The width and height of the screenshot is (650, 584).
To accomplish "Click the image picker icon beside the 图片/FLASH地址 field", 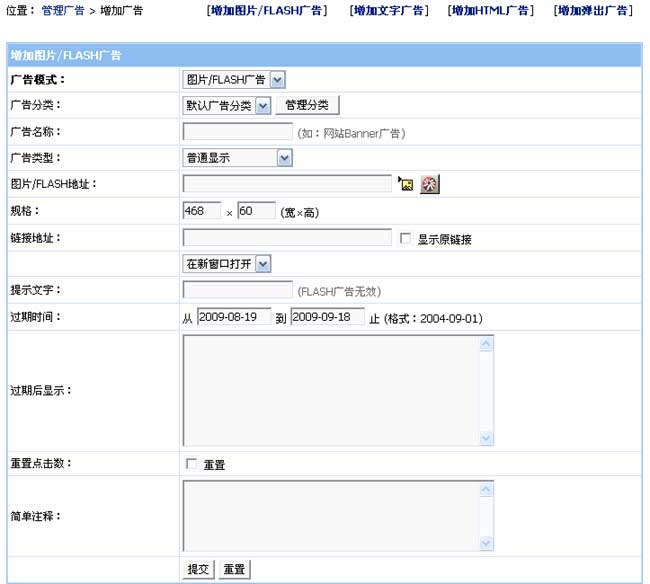I will pyautogui.click(x=406, y=184).
